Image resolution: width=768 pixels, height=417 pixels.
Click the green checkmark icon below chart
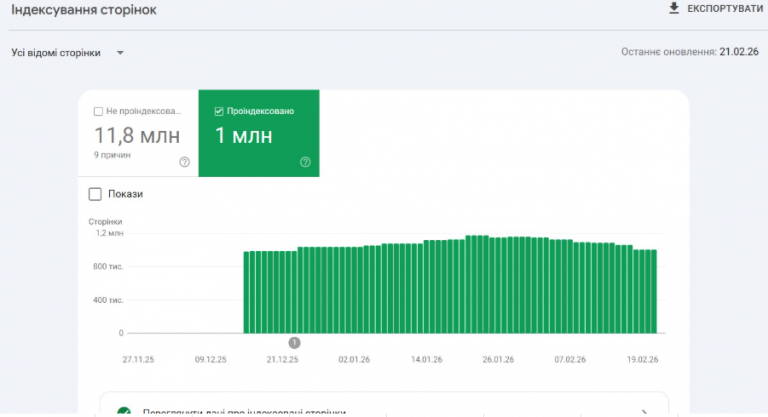pyautogui.click(x=124, y=412)
